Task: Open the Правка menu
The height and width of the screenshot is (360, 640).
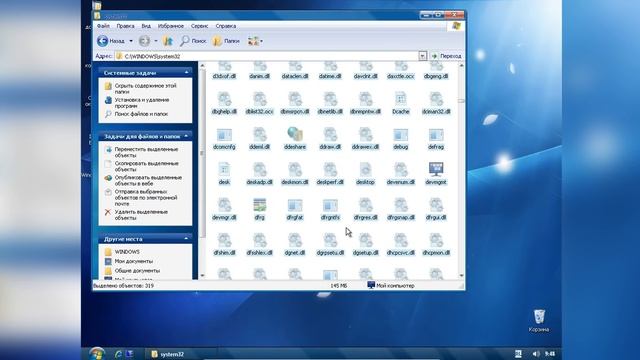Action: [x=125, y=26]
